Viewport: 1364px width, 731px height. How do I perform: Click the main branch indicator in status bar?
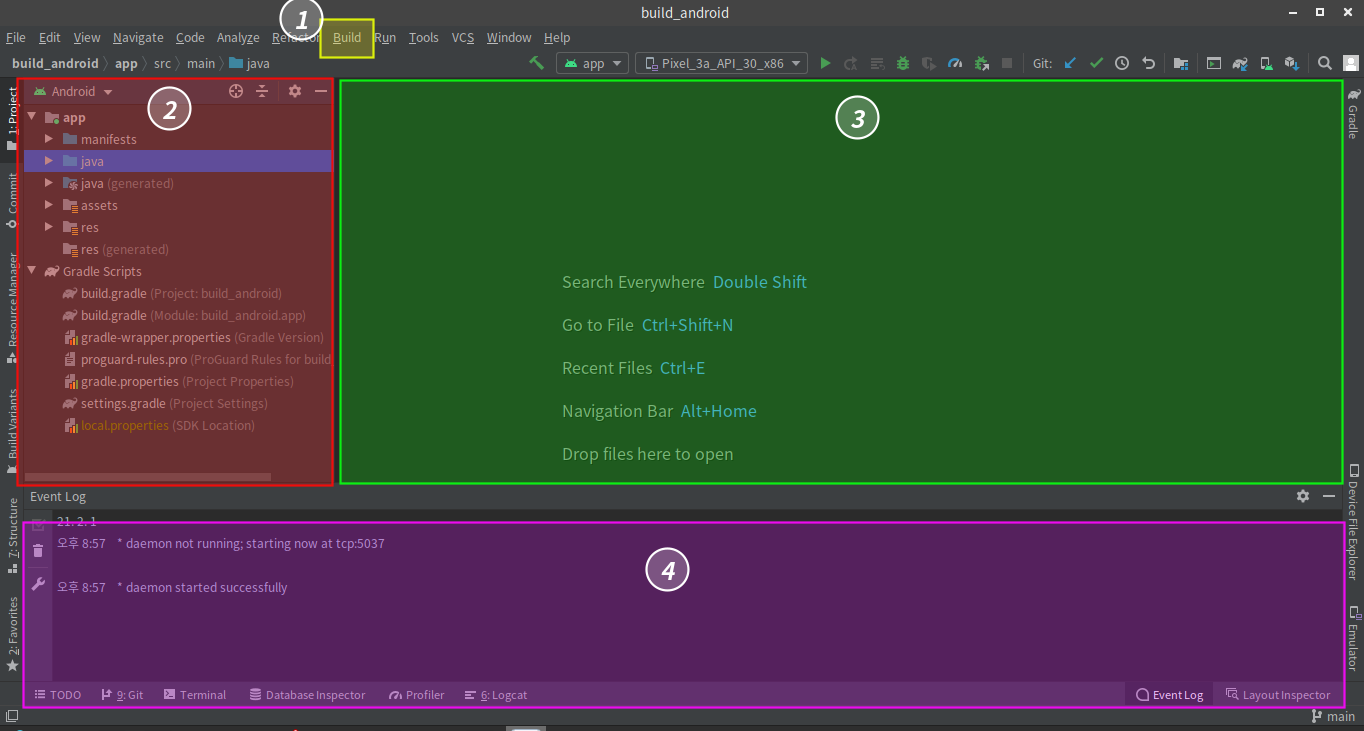[x=1333, y=716]
